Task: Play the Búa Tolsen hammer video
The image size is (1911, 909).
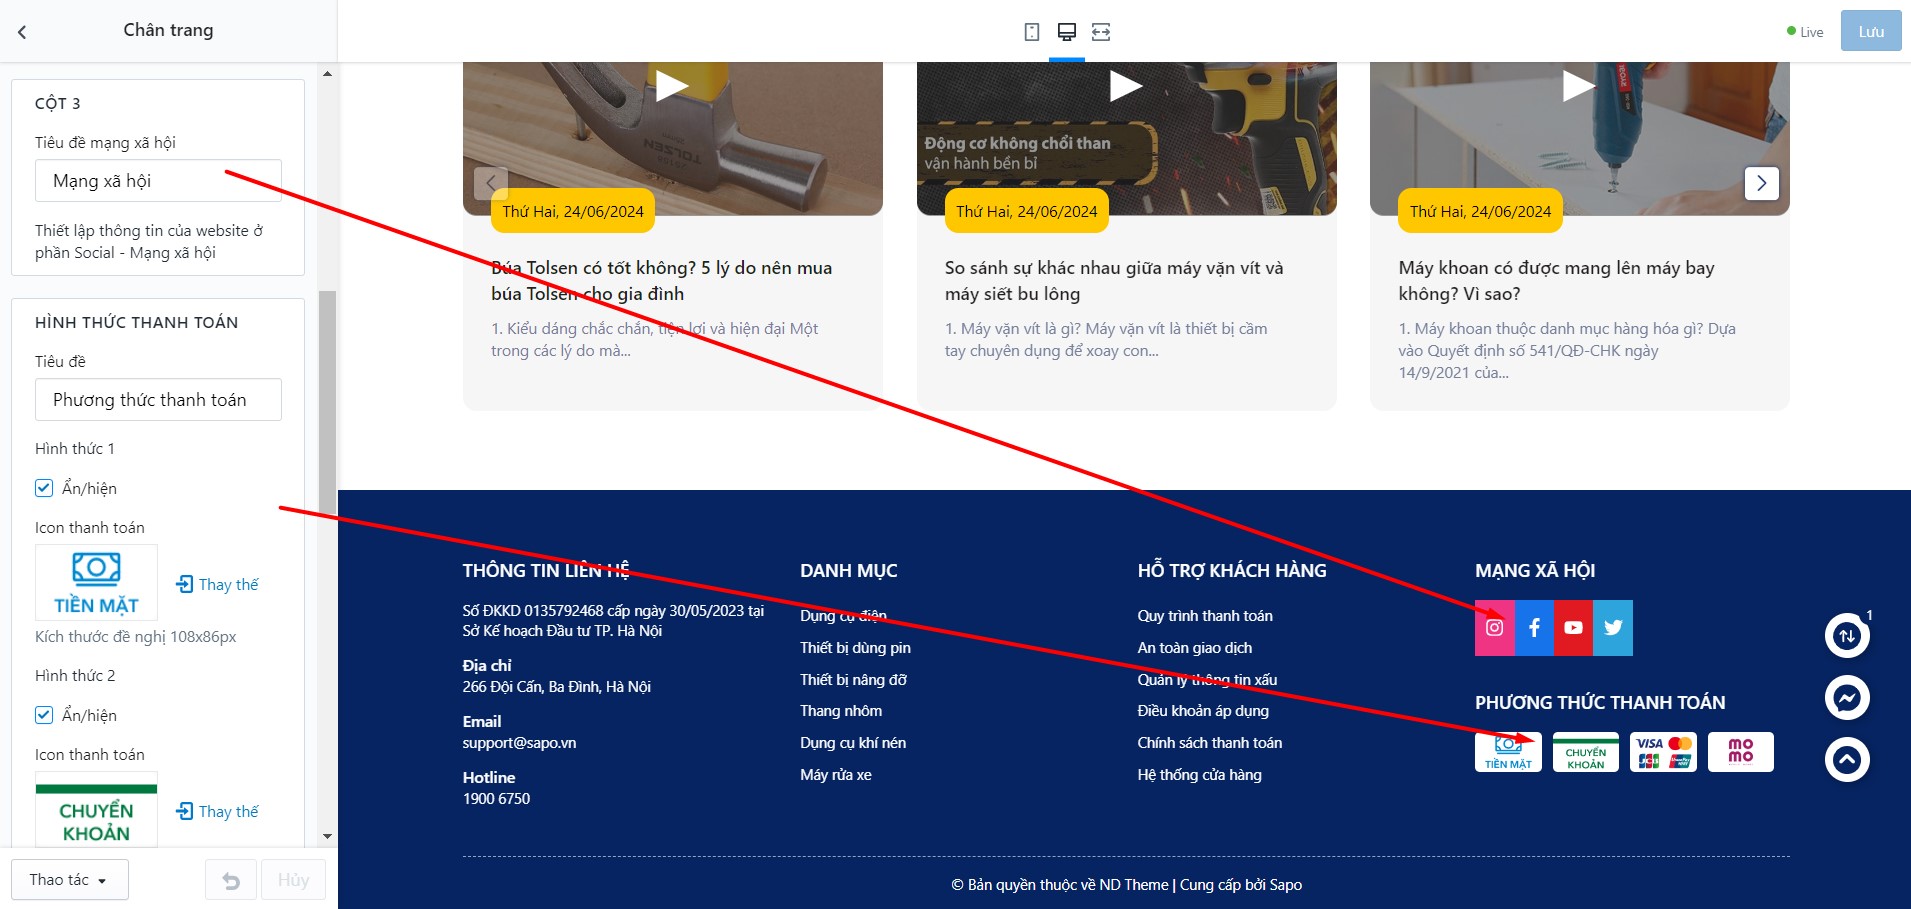Action: [671, 86]
